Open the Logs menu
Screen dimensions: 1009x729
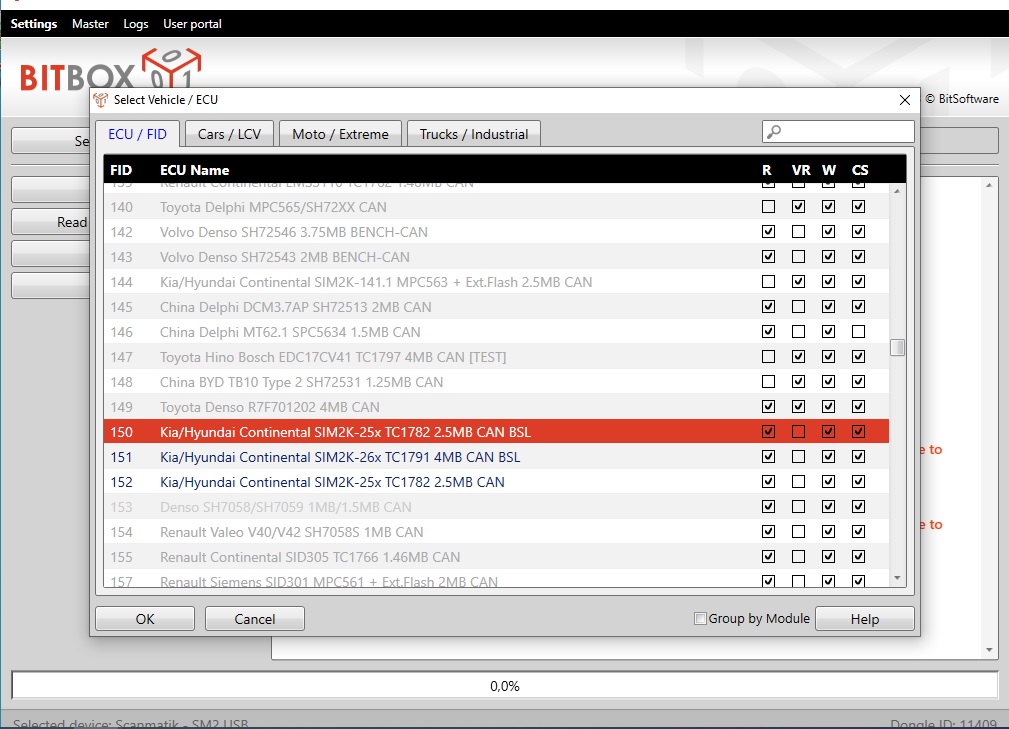click(x=135, y=24)
